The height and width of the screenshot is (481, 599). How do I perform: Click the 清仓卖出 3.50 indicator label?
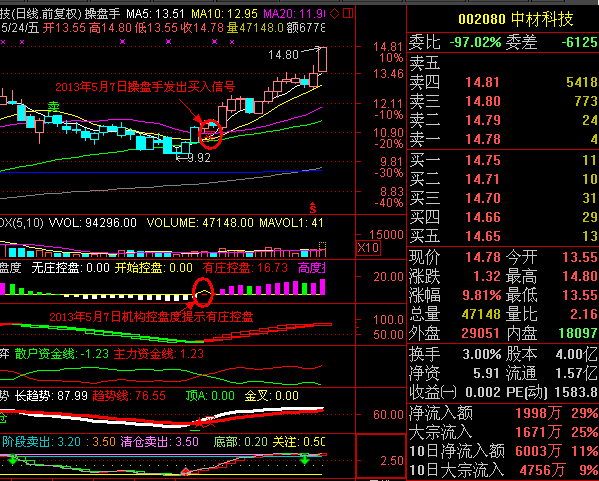point(160,442)
